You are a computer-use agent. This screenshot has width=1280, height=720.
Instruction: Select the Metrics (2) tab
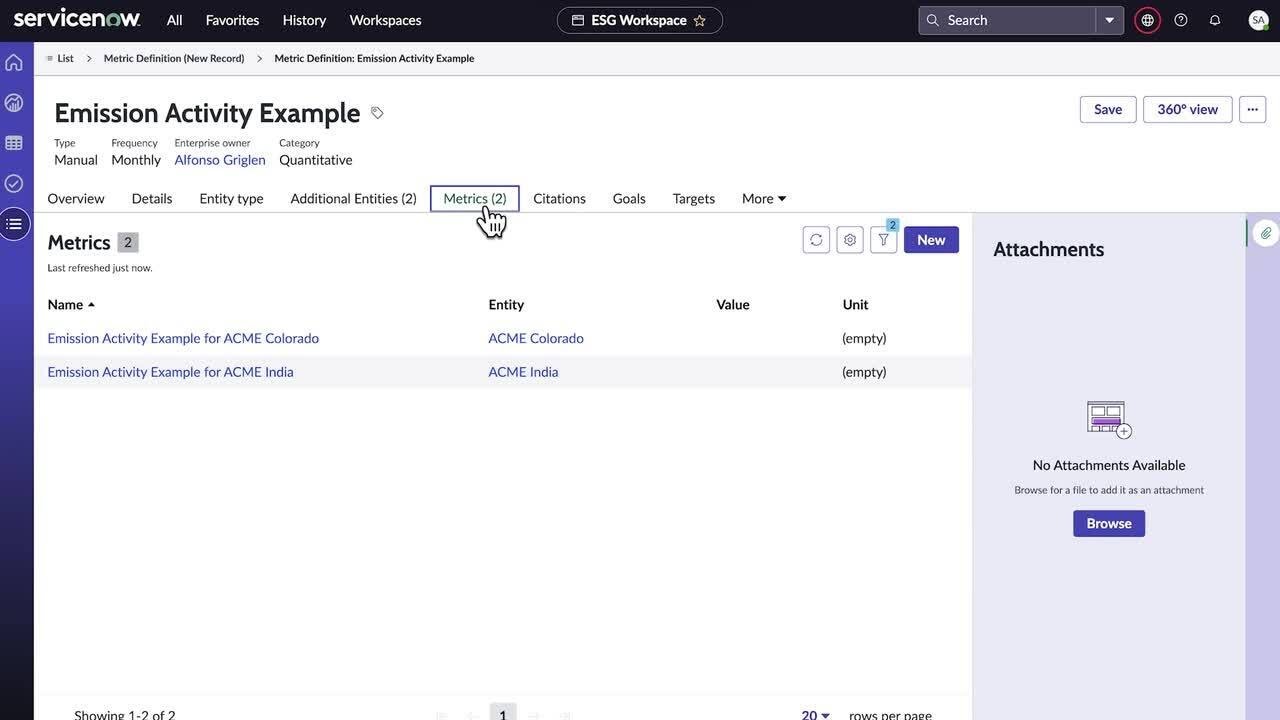(475, 198)
